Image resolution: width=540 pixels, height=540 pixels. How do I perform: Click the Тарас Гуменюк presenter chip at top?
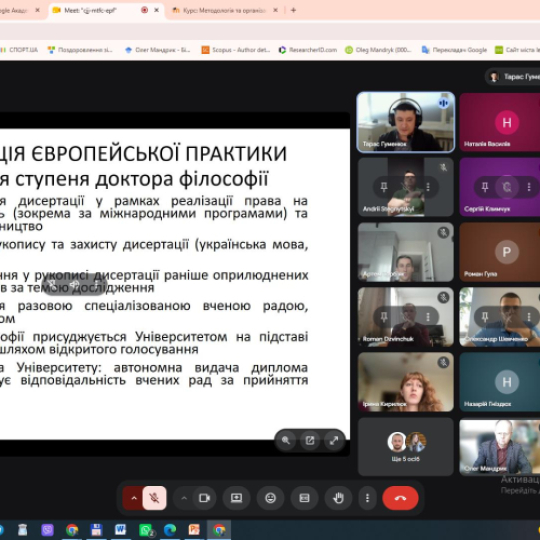tap(513, 76)
